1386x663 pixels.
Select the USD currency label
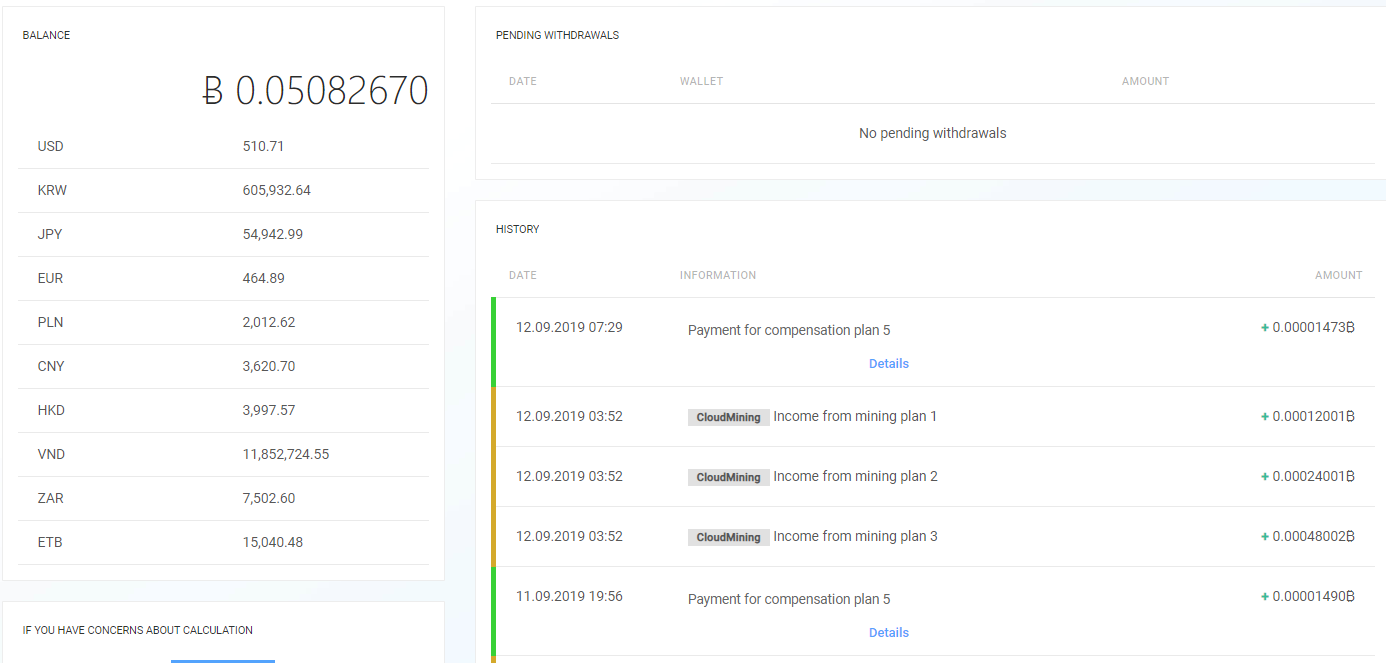(50, 146)
